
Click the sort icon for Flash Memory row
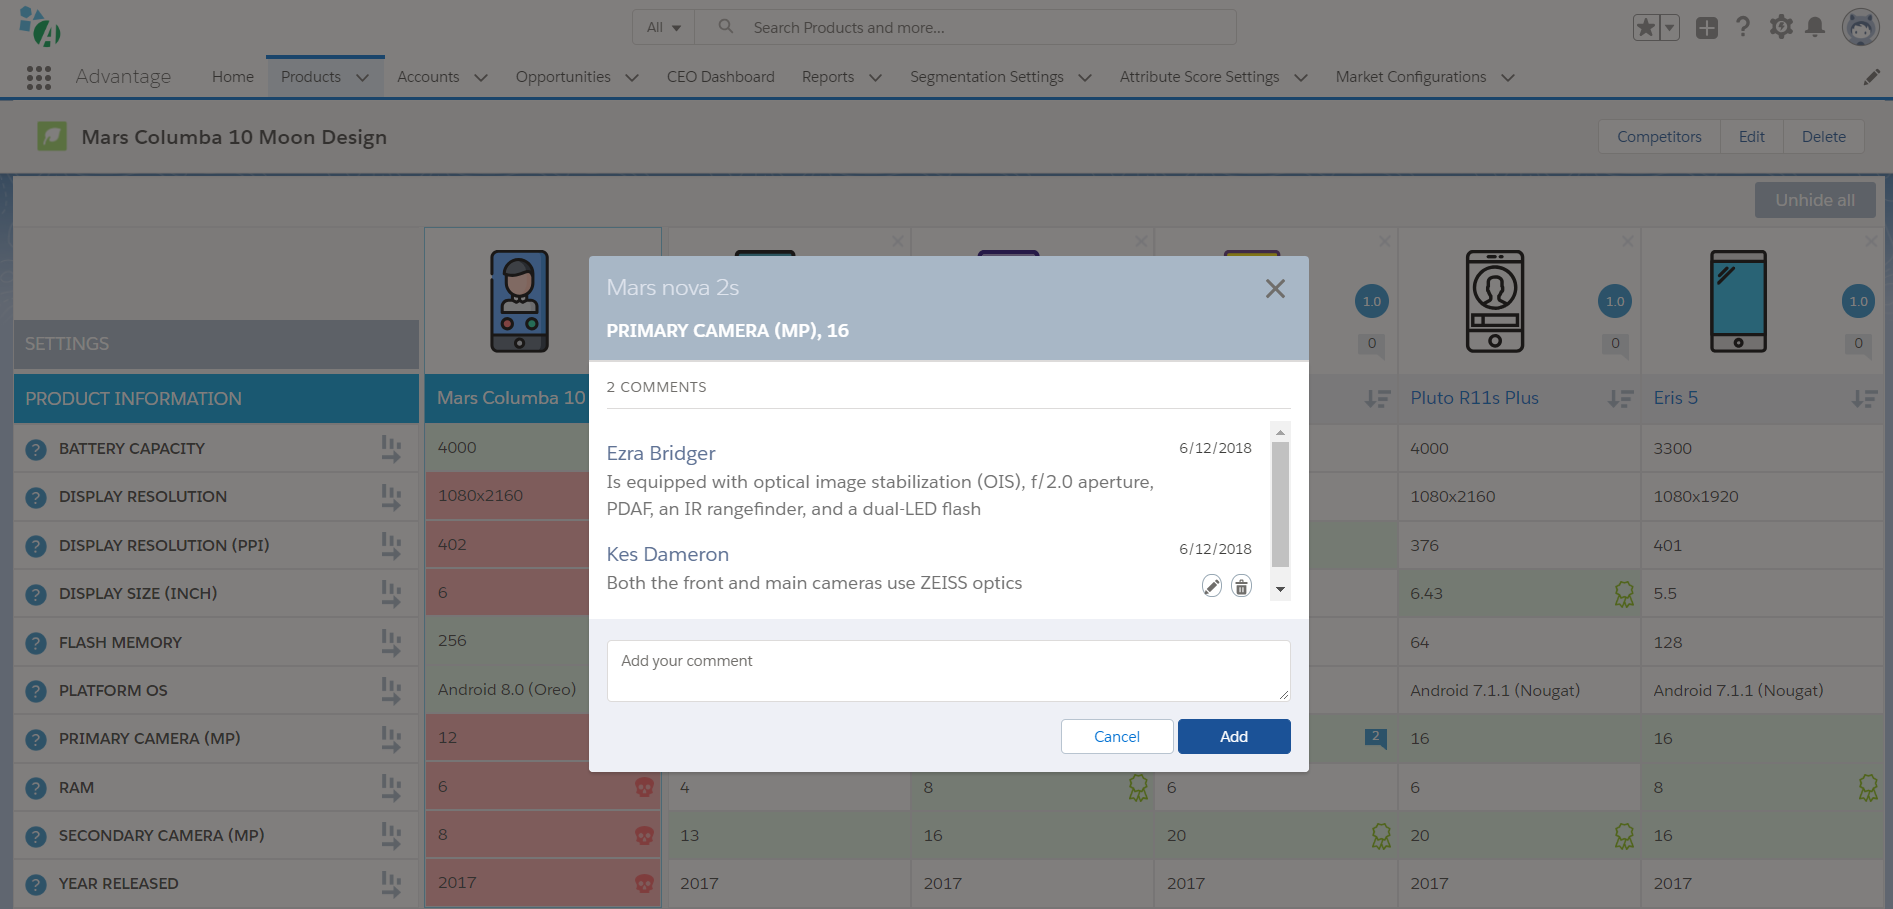(391, 643)
